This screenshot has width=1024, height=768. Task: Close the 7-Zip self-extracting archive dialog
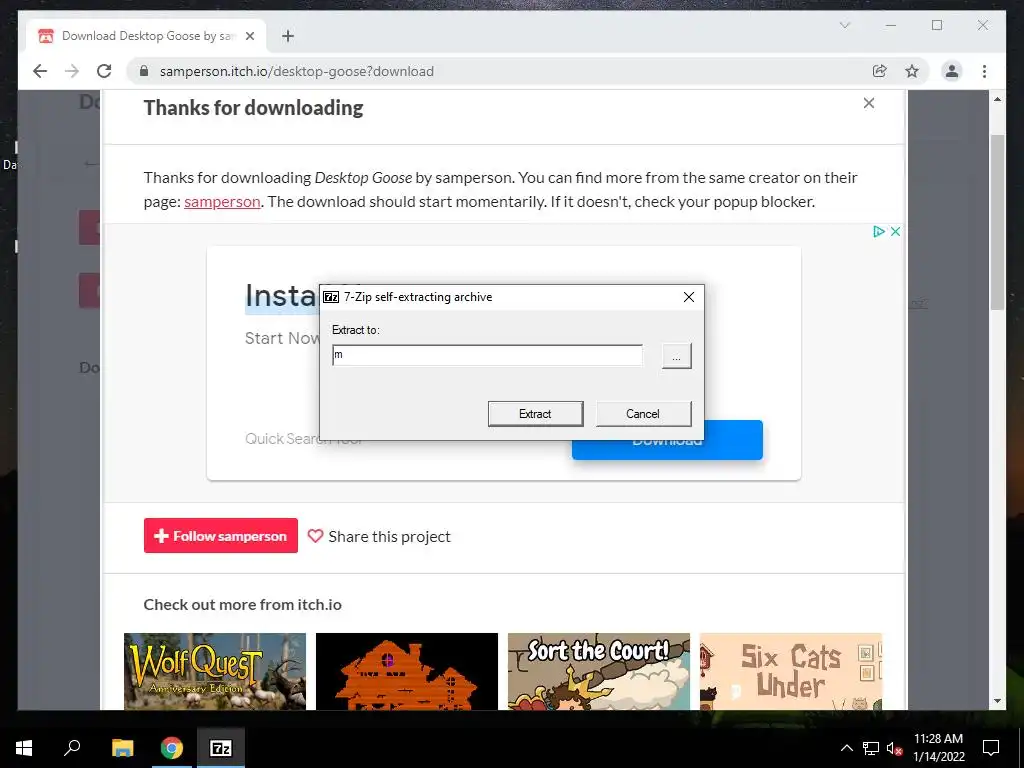688,297
